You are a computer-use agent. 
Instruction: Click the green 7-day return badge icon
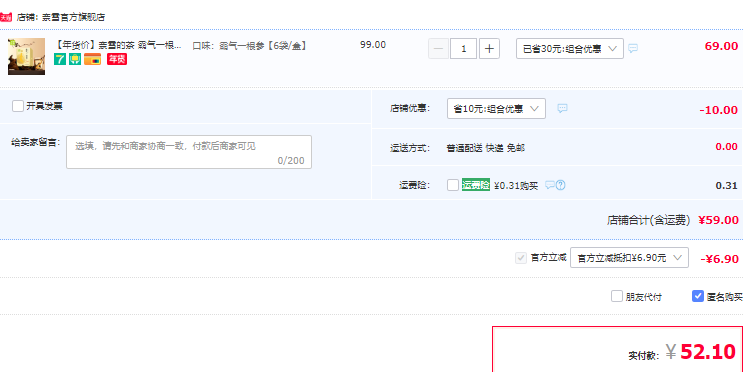(60, 59)
